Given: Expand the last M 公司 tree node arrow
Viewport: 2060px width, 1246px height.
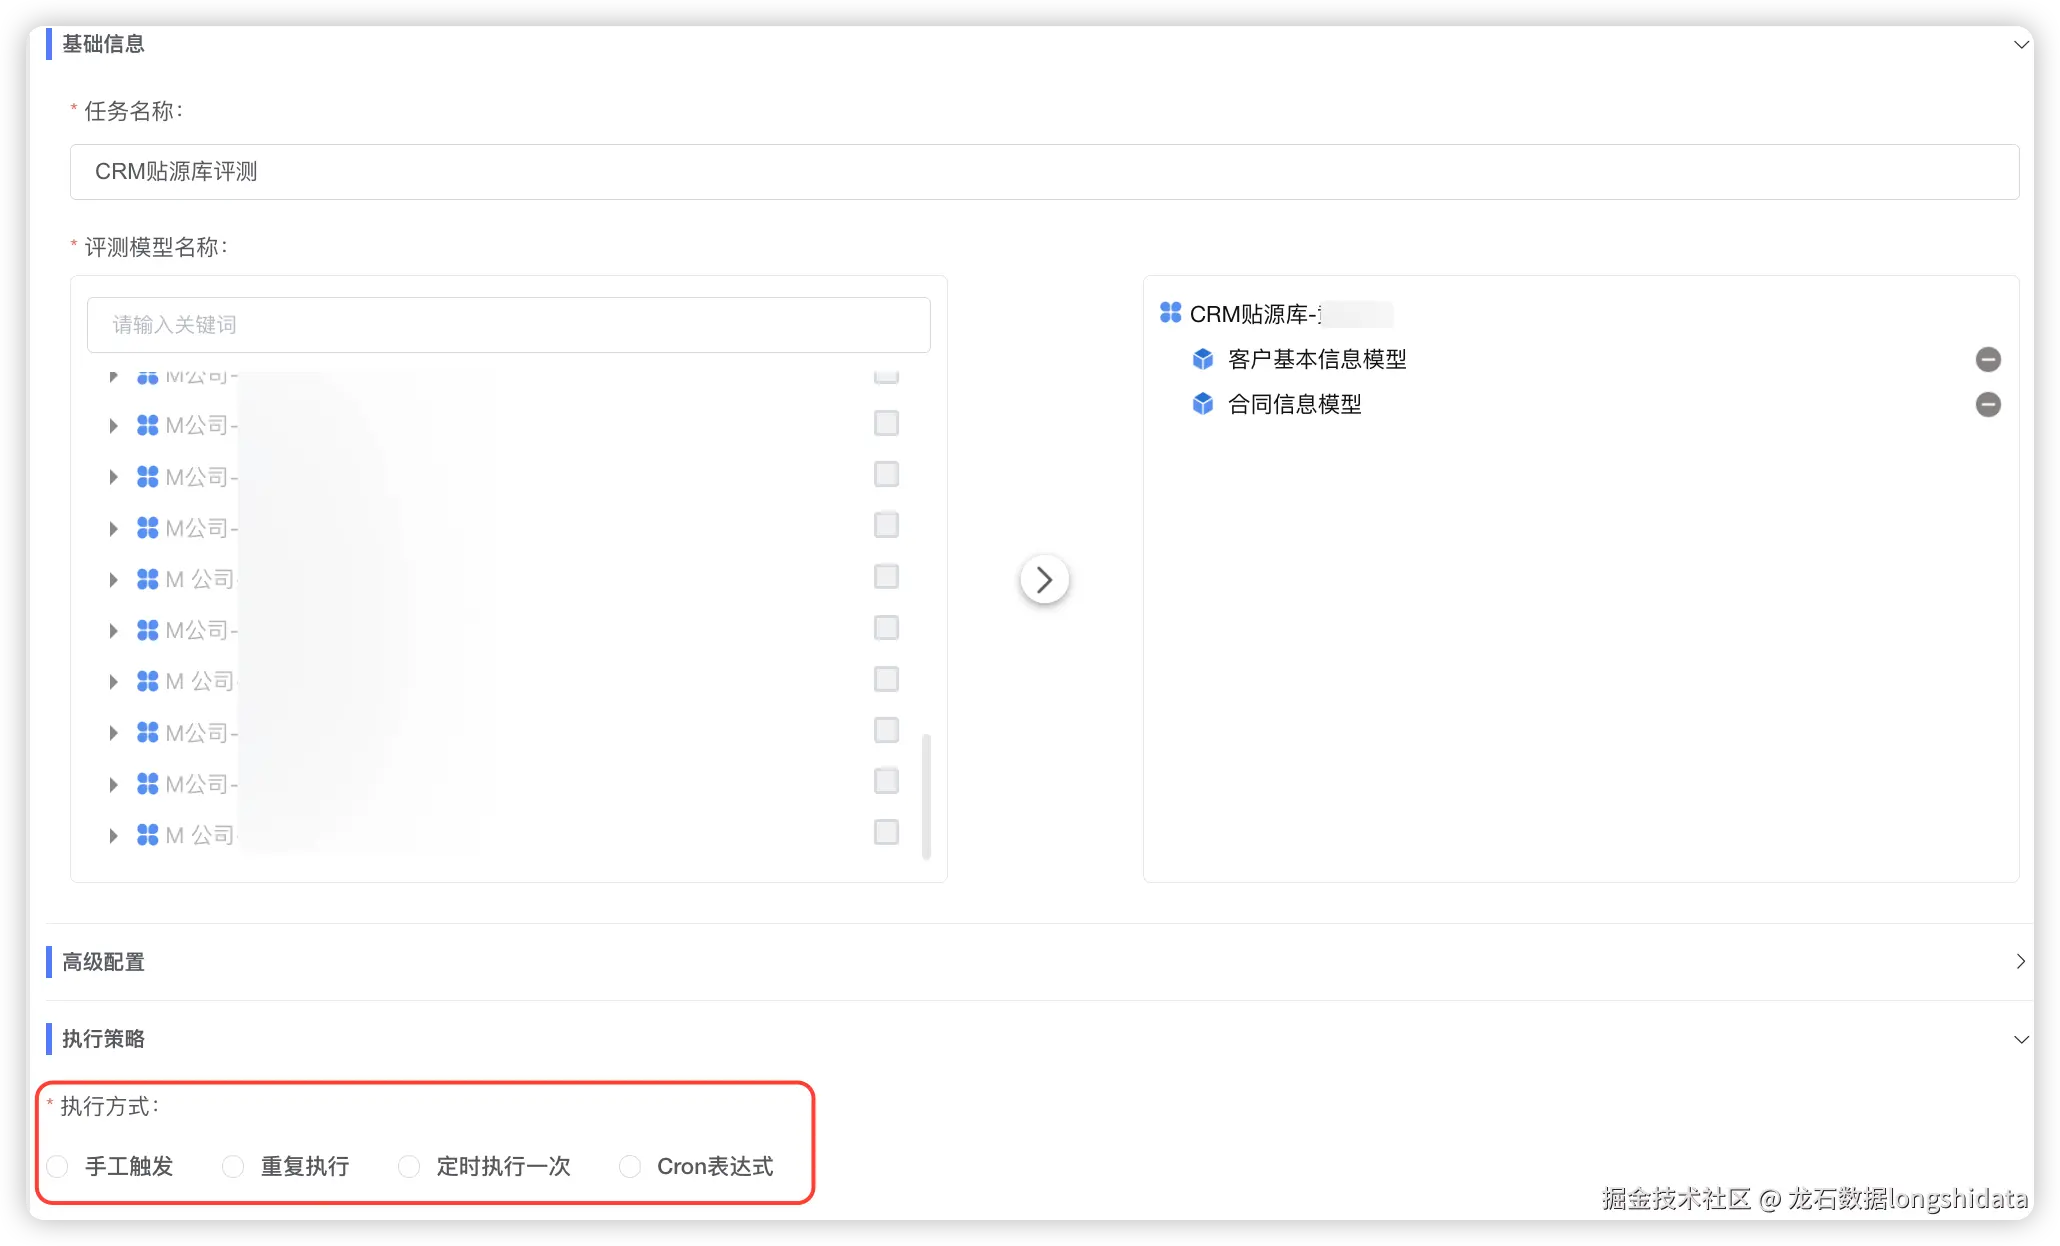Looking at the screenshot, I should click(x=113, y=835).
